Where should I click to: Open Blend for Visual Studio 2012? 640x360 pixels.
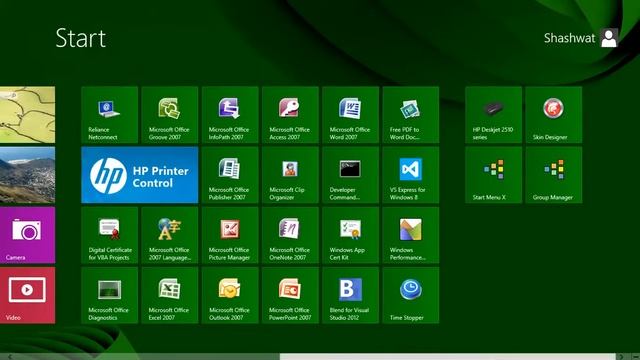click(350, 296)
